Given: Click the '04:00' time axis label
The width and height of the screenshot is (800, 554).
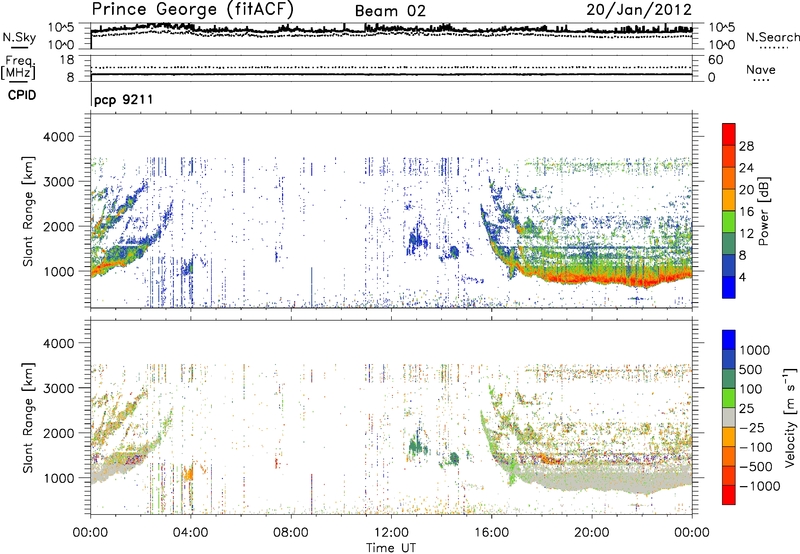Looking at the screenshot, I should (190, 533).
